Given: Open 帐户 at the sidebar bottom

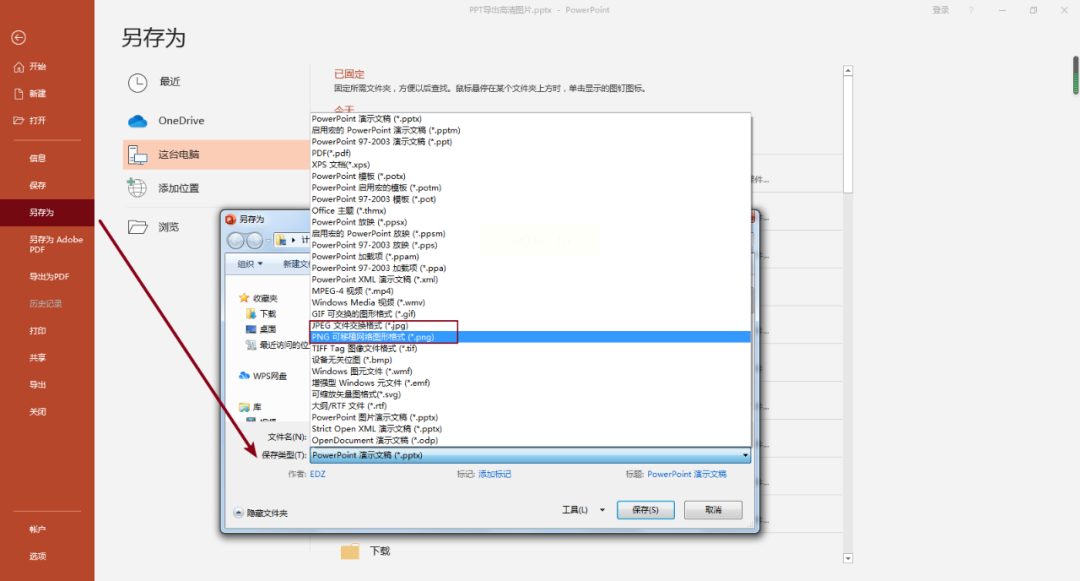Looking at the screenshot, I should [38, 529].
